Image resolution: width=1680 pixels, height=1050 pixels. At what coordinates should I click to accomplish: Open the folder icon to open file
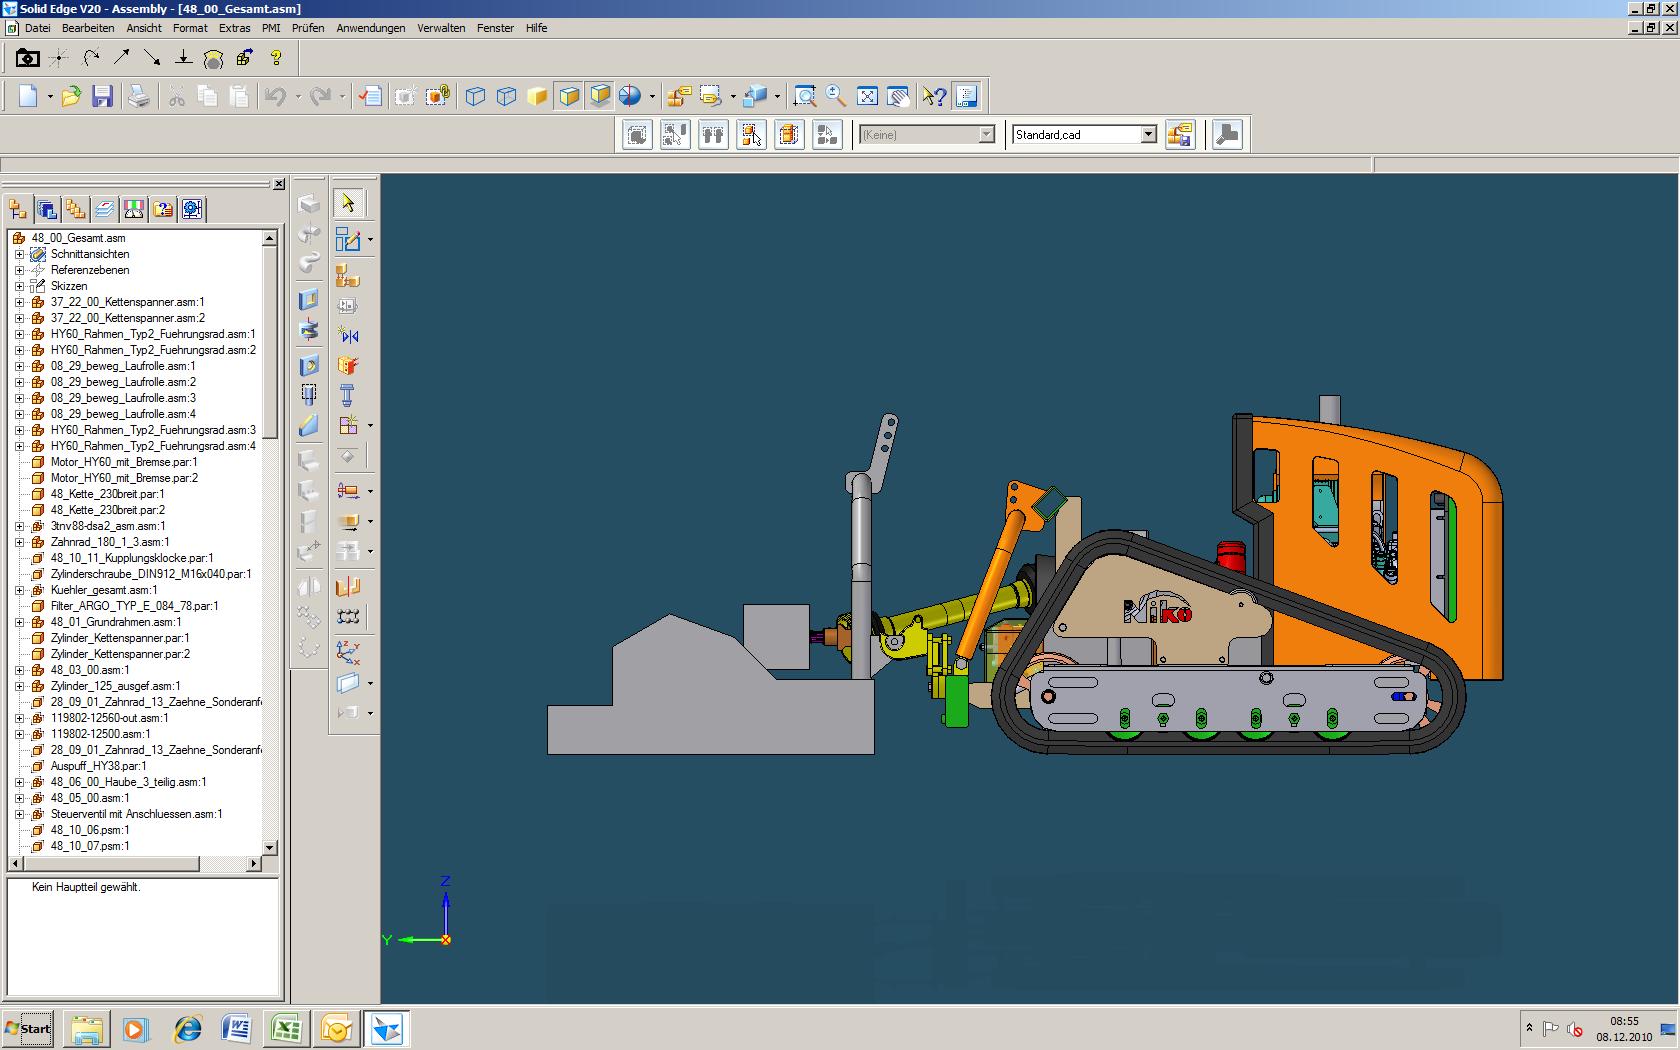(71, 96)
